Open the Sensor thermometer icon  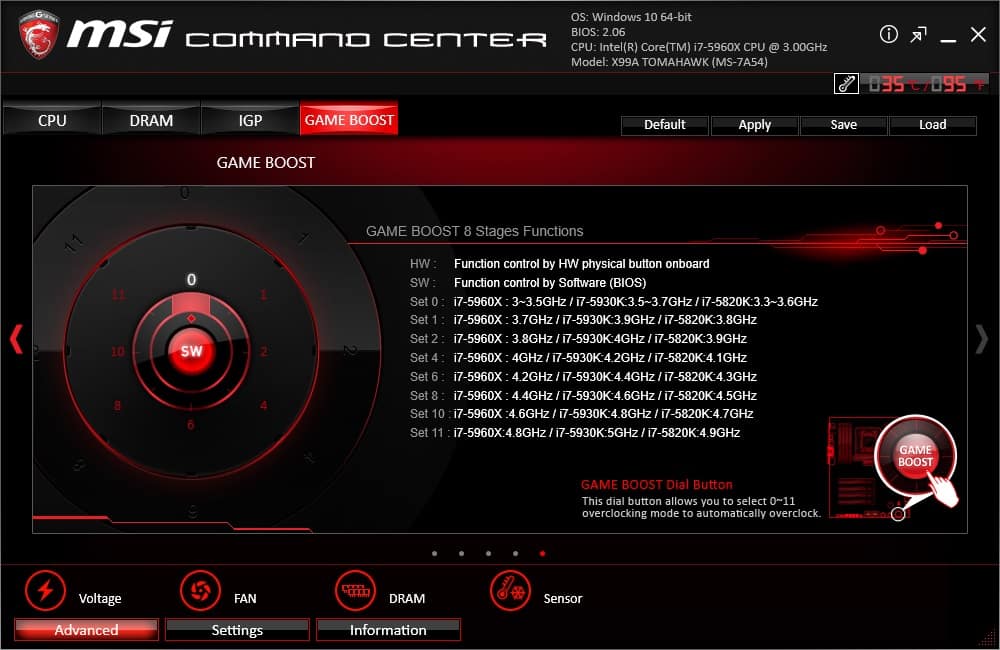[510, 591]
